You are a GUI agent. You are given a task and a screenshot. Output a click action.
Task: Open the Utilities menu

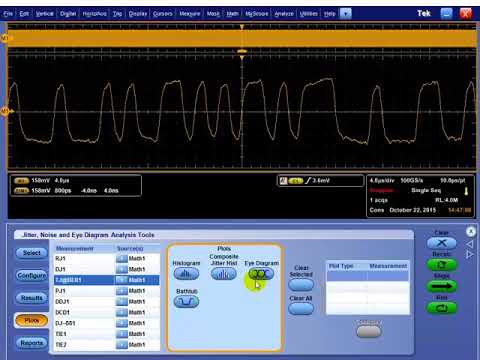(x=308, y=14)
